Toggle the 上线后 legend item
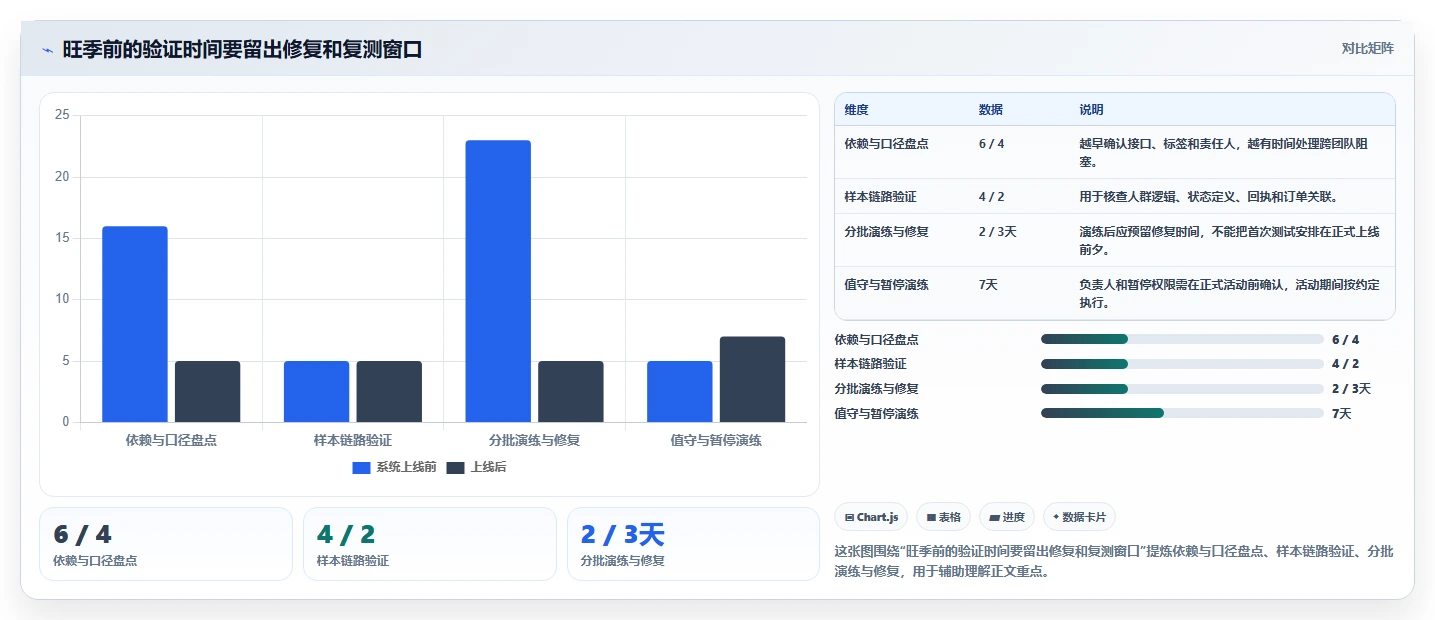Image resolution: width=1435 pixels, height=620 pixels. (476, 467)
